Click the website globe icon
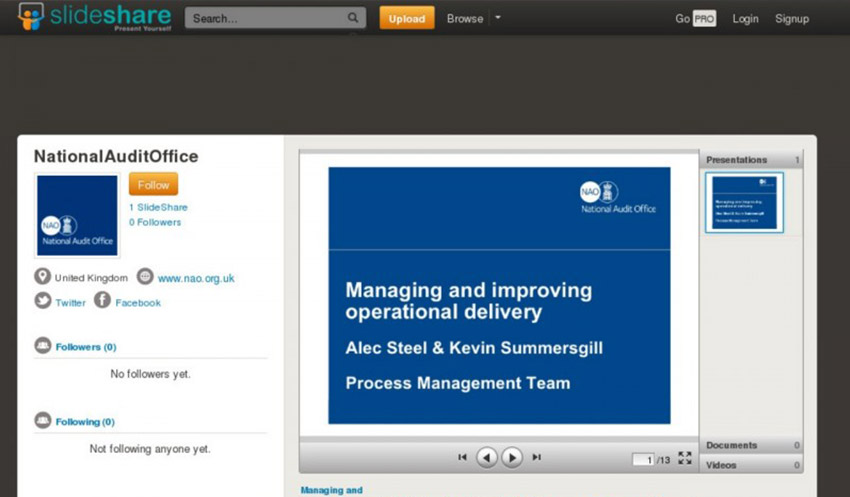This screenshot has width=850, height=497. tap(145, 276)
